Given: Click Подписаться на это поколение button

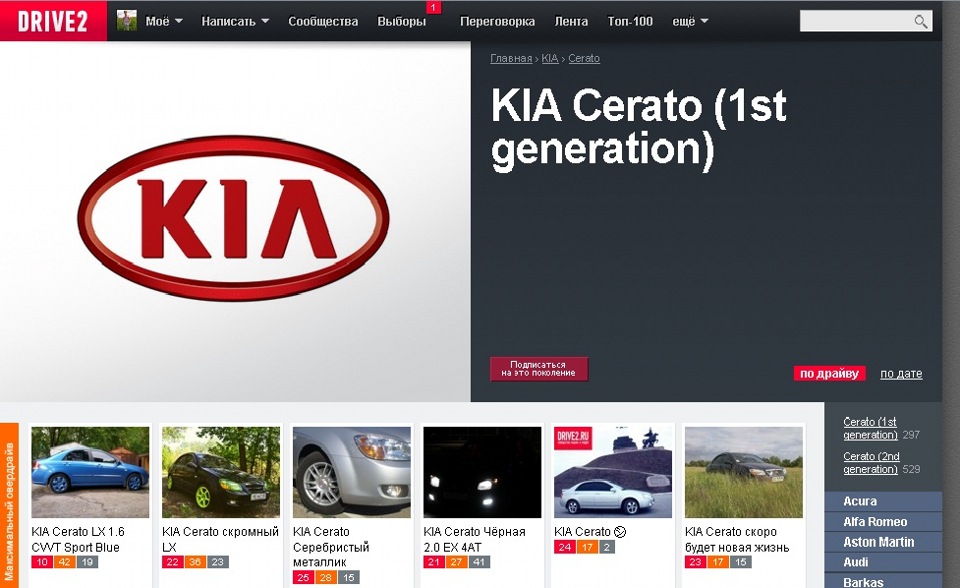Looking at the screenshot, I should click(x=539, y=369).
